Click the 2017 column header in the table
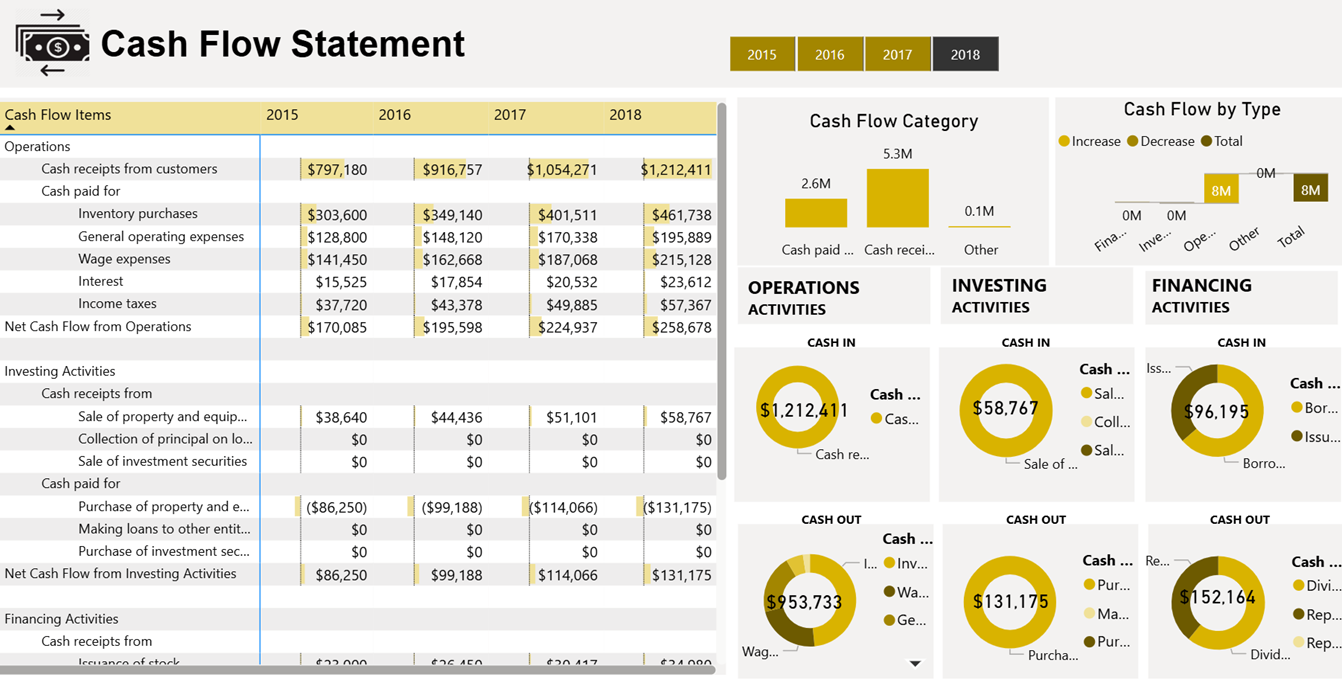 click(x=510, y=115)
